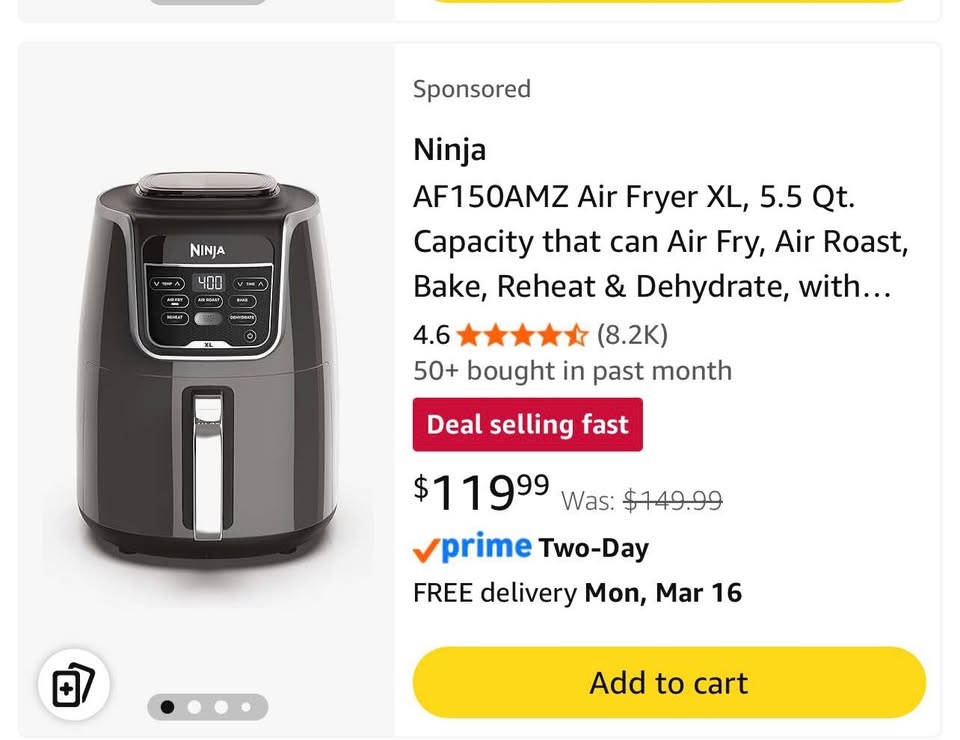
Task: Click the orange star rating icons
Action: (x=523, y=334)
